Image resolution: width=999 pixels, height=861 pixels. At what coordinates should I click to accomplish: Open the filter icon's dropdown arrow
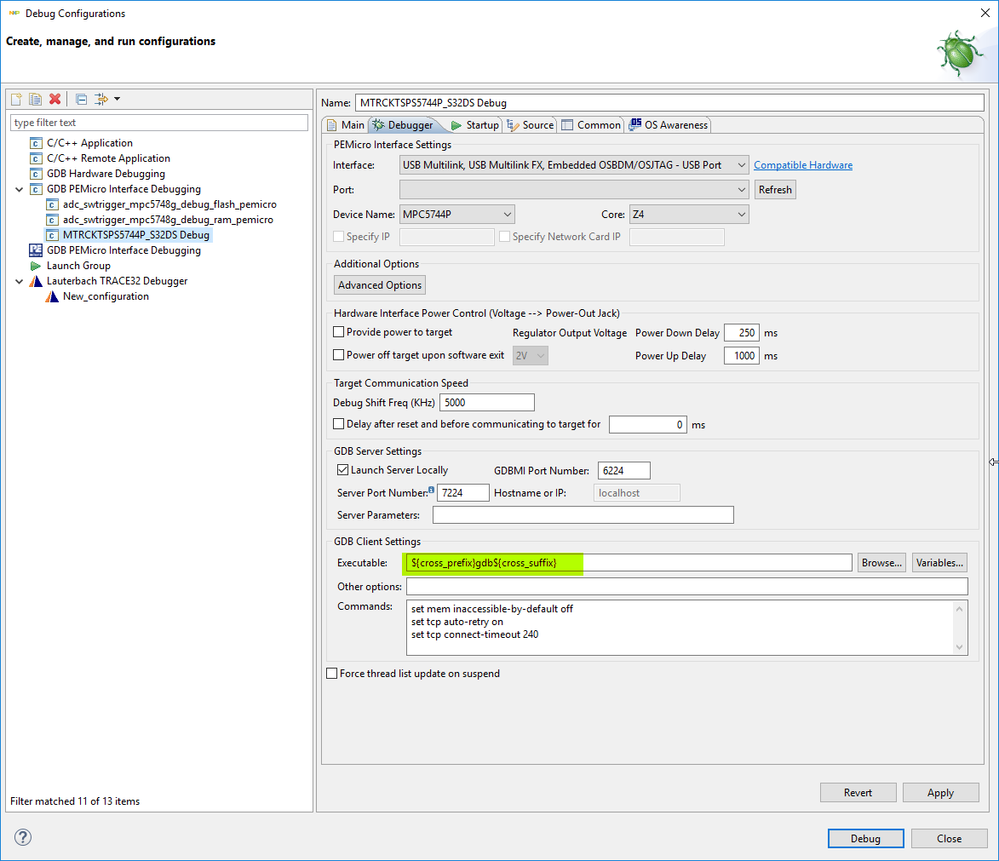(117, 99)
